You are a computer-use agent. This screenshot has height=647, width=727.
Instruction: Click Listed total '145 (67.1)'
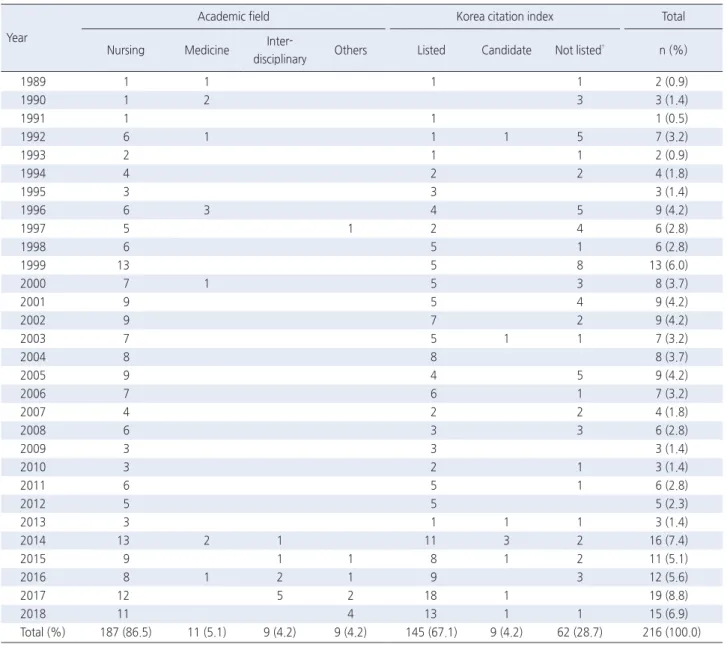431,632
